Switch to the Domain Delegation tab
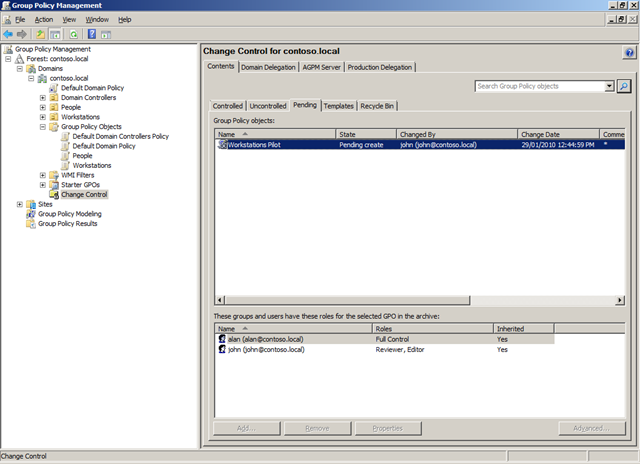Viewport: 640px width, 464px height. pyautogui.click(x=269, y=67)
